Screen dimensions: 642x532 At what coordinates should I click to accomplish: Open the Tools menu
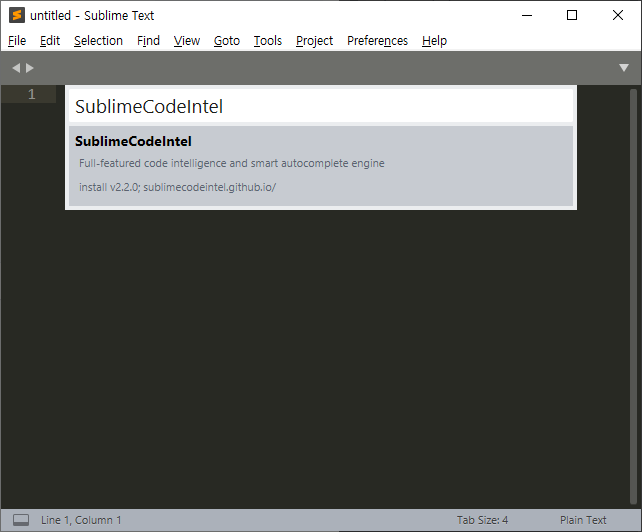click(x=268, y=41)
